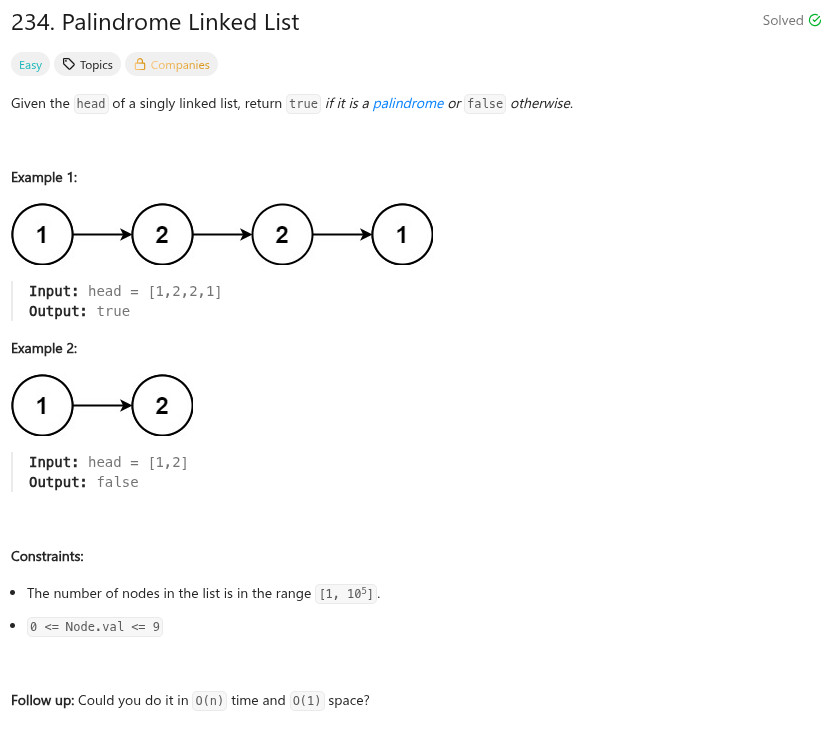Click node 1 in Example 2 diagram
The image size is (836, 733).
click(42, 406)
